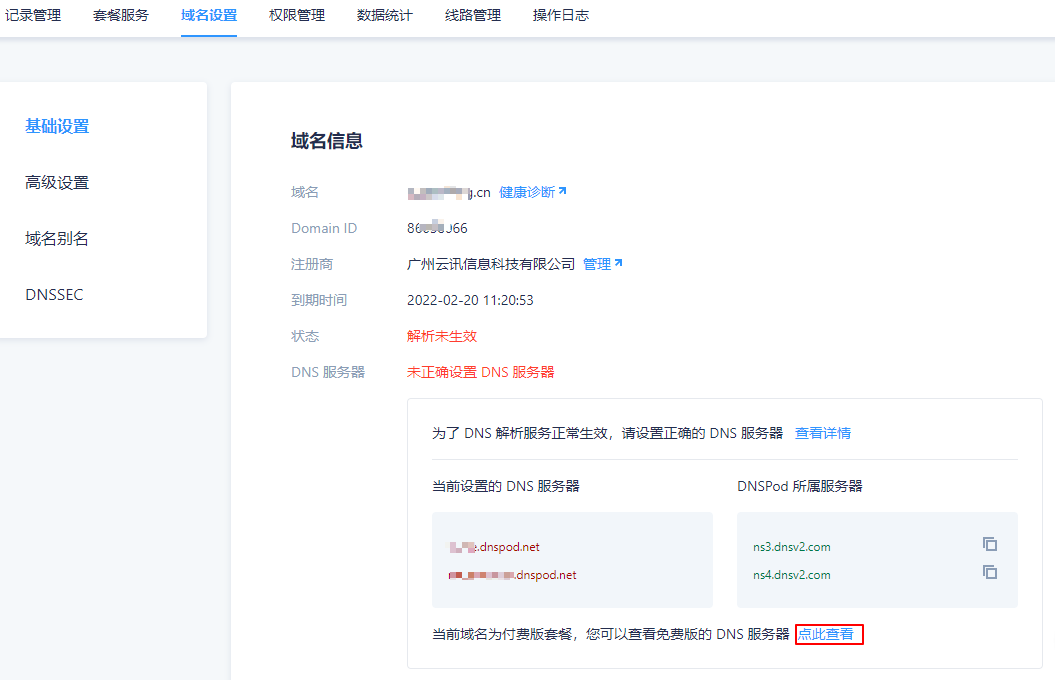1055x680 pixels.
Task: Switch to the 套餐服务 tab
Action: click(x=121, y=16)
